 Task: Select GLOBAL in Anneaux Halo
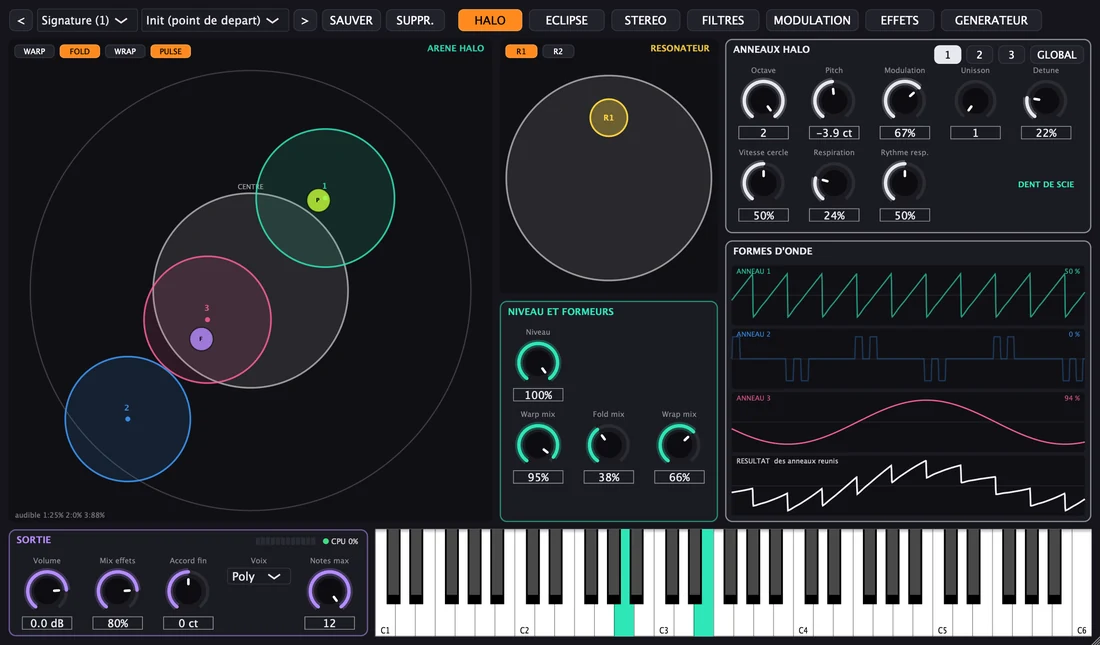1057,54
